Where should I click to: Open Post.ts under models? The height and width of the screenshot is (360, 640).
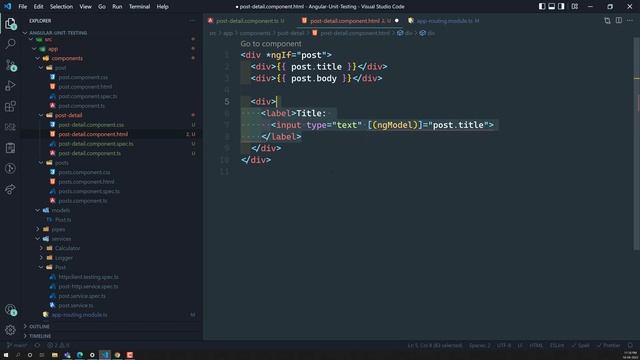coord(63,220)
